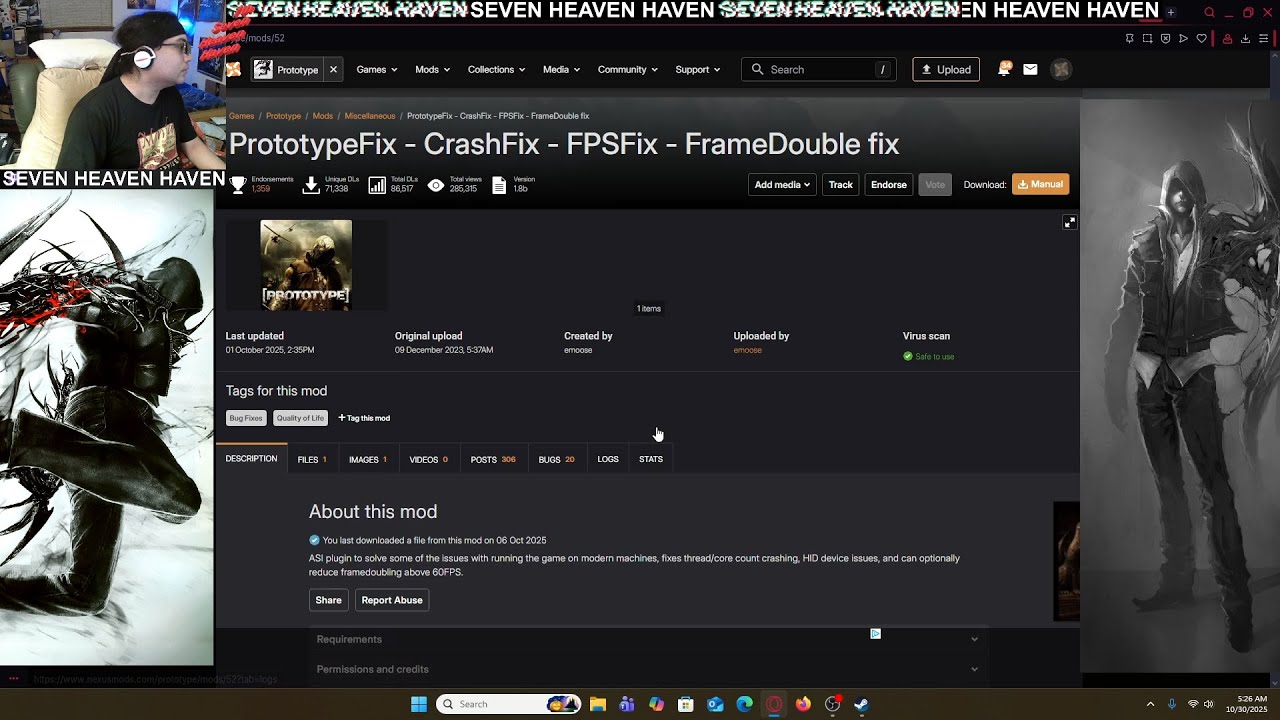Image resolution: width=1280 pixels, height=720 pixels.
Task: Expand Permissions and credits section
Action: coord(647,669)
